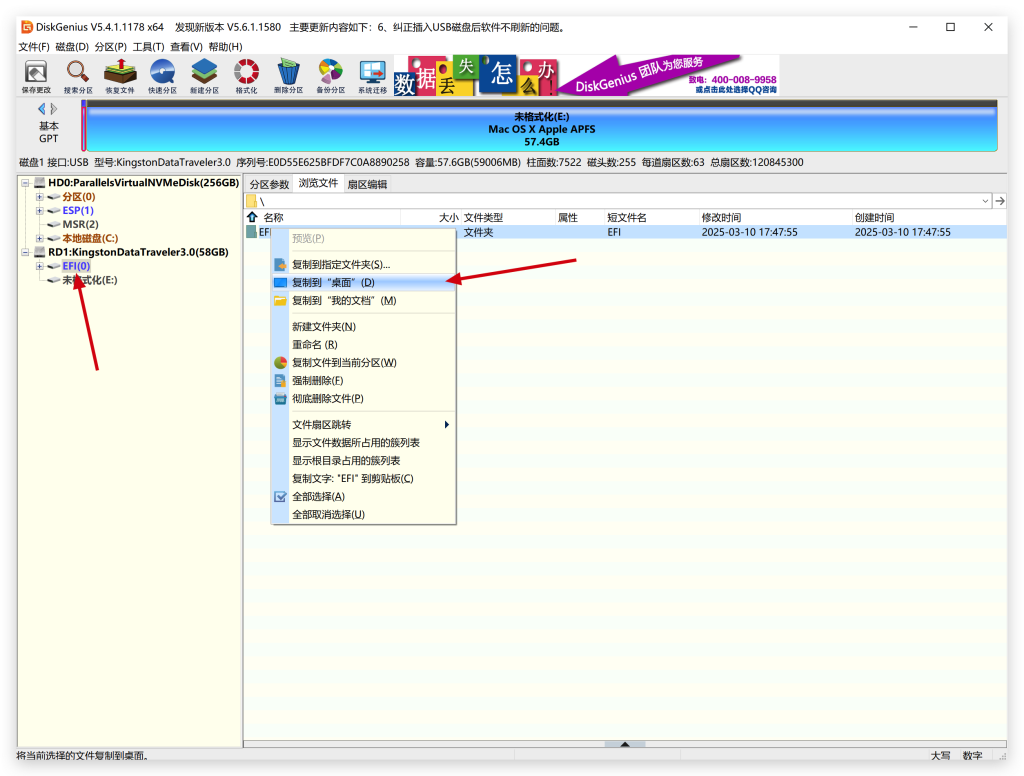
Task: Click the up-folder arrow icon beside 名称
Action: pos(252,217)
